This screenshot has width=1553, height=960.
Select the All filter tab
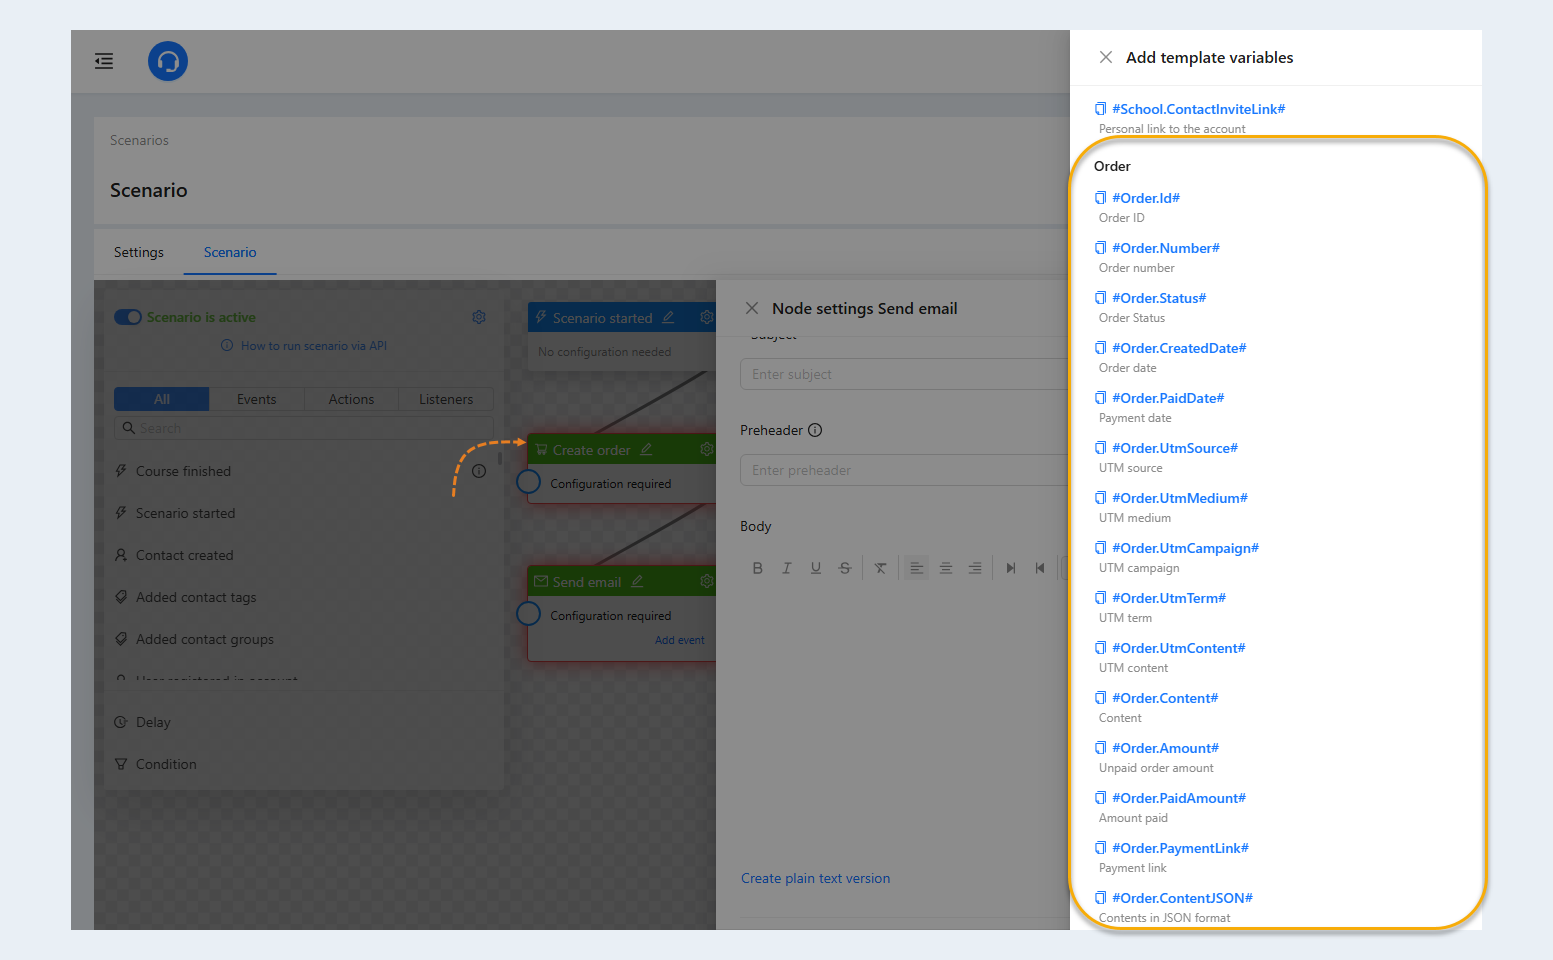coord(162,399)
